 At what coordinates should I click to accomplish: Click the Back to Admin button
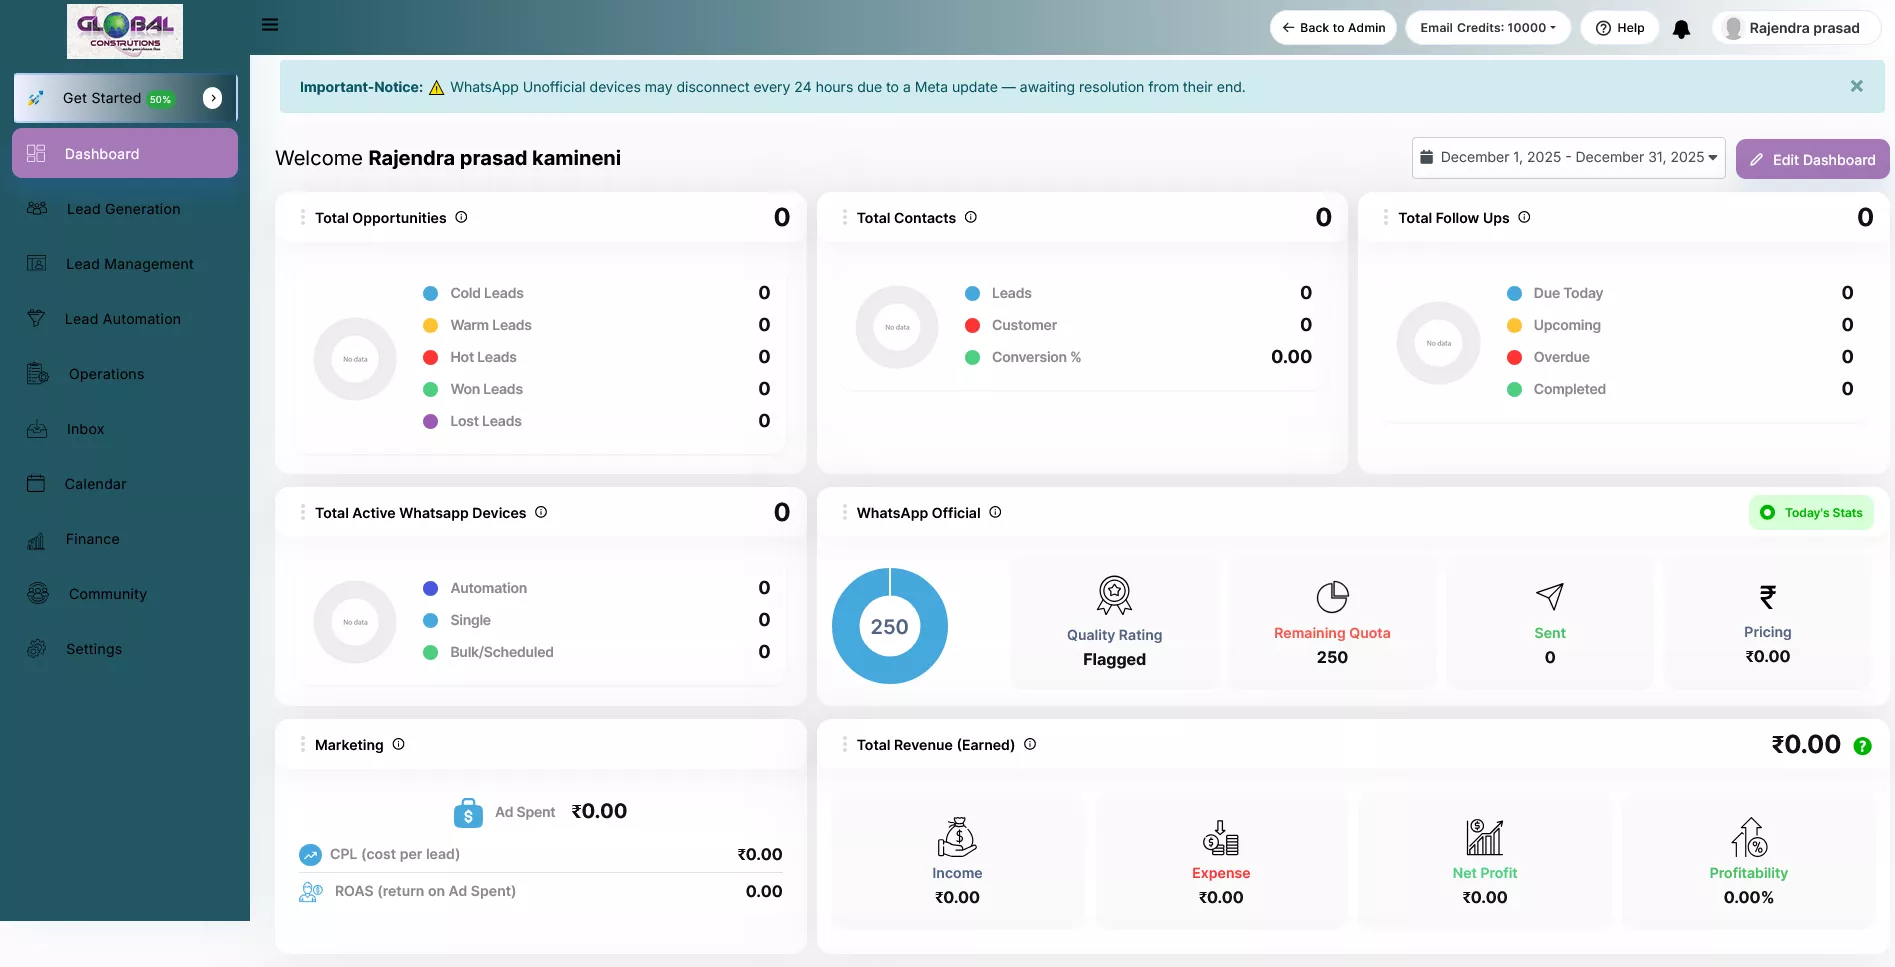click(x=1333, y=28)
